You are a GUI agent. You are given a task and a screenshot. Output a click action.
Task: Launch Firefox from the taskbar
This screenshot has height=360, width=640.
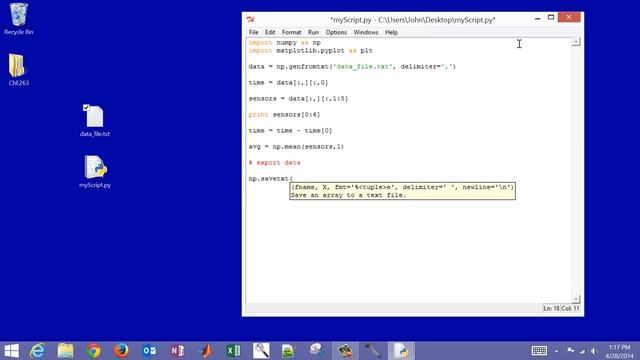click(x=121, y=351)
